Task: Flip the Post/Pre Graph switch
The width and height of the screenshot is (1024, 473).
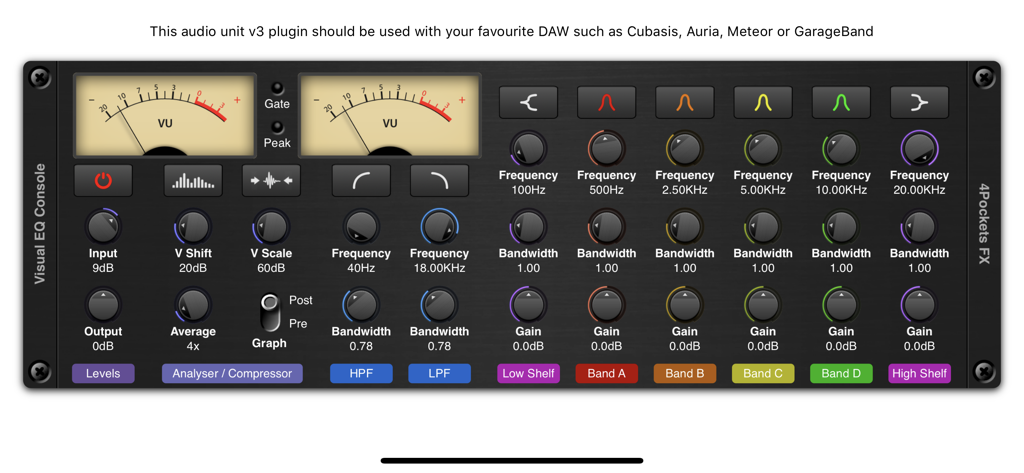Action: 269,311
